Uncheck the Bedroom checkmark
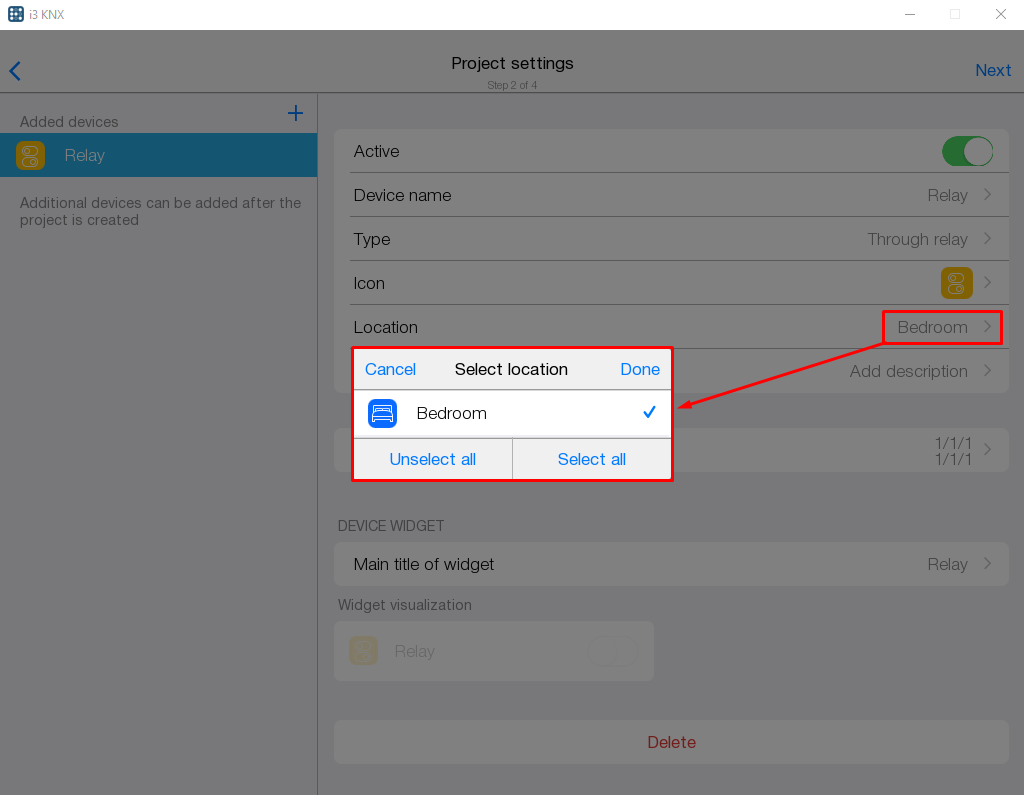Screen dimensions: 1024x795 click(x=650, y=412)
